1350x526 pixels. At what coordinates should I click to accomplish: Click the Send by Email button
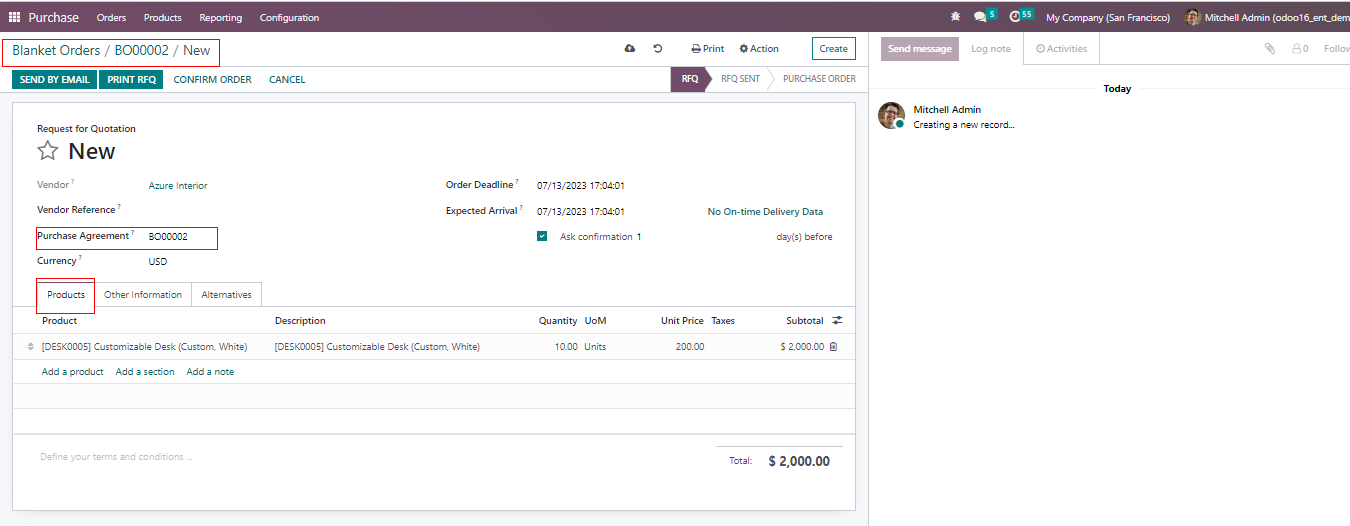click(x=54, y=79)
